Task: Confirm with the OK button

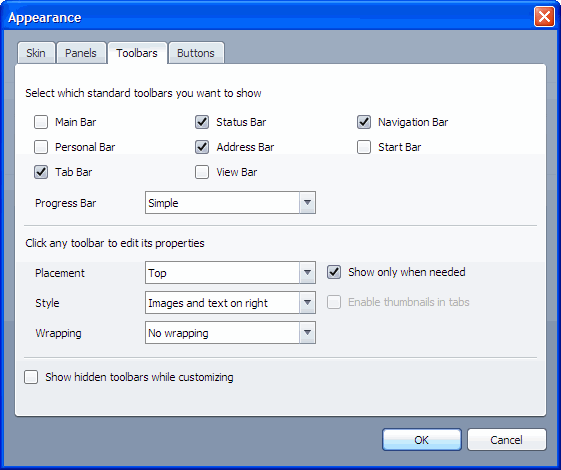Action: pyautogui.click(x=422, y=440)
